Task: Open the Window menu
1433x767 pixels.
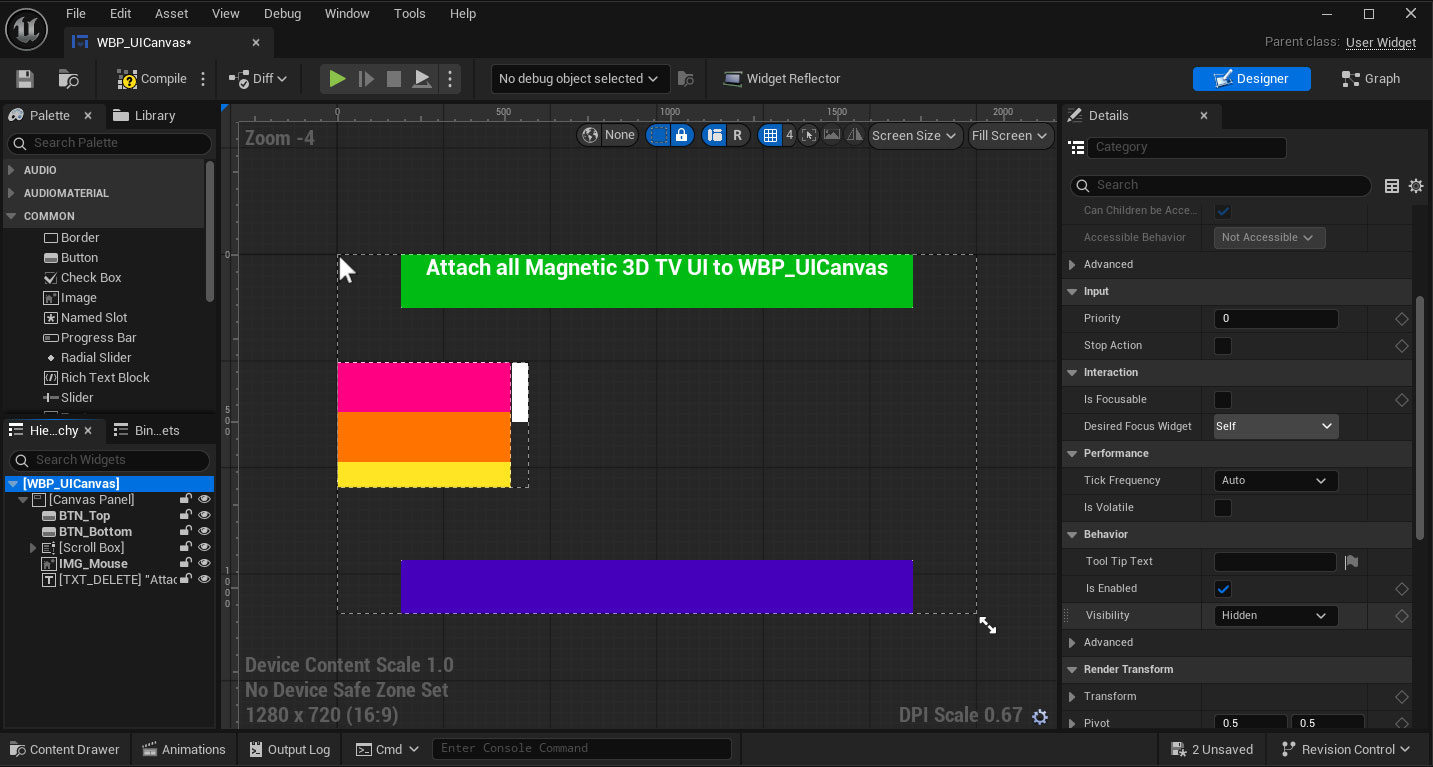Action: click(347, 13)
